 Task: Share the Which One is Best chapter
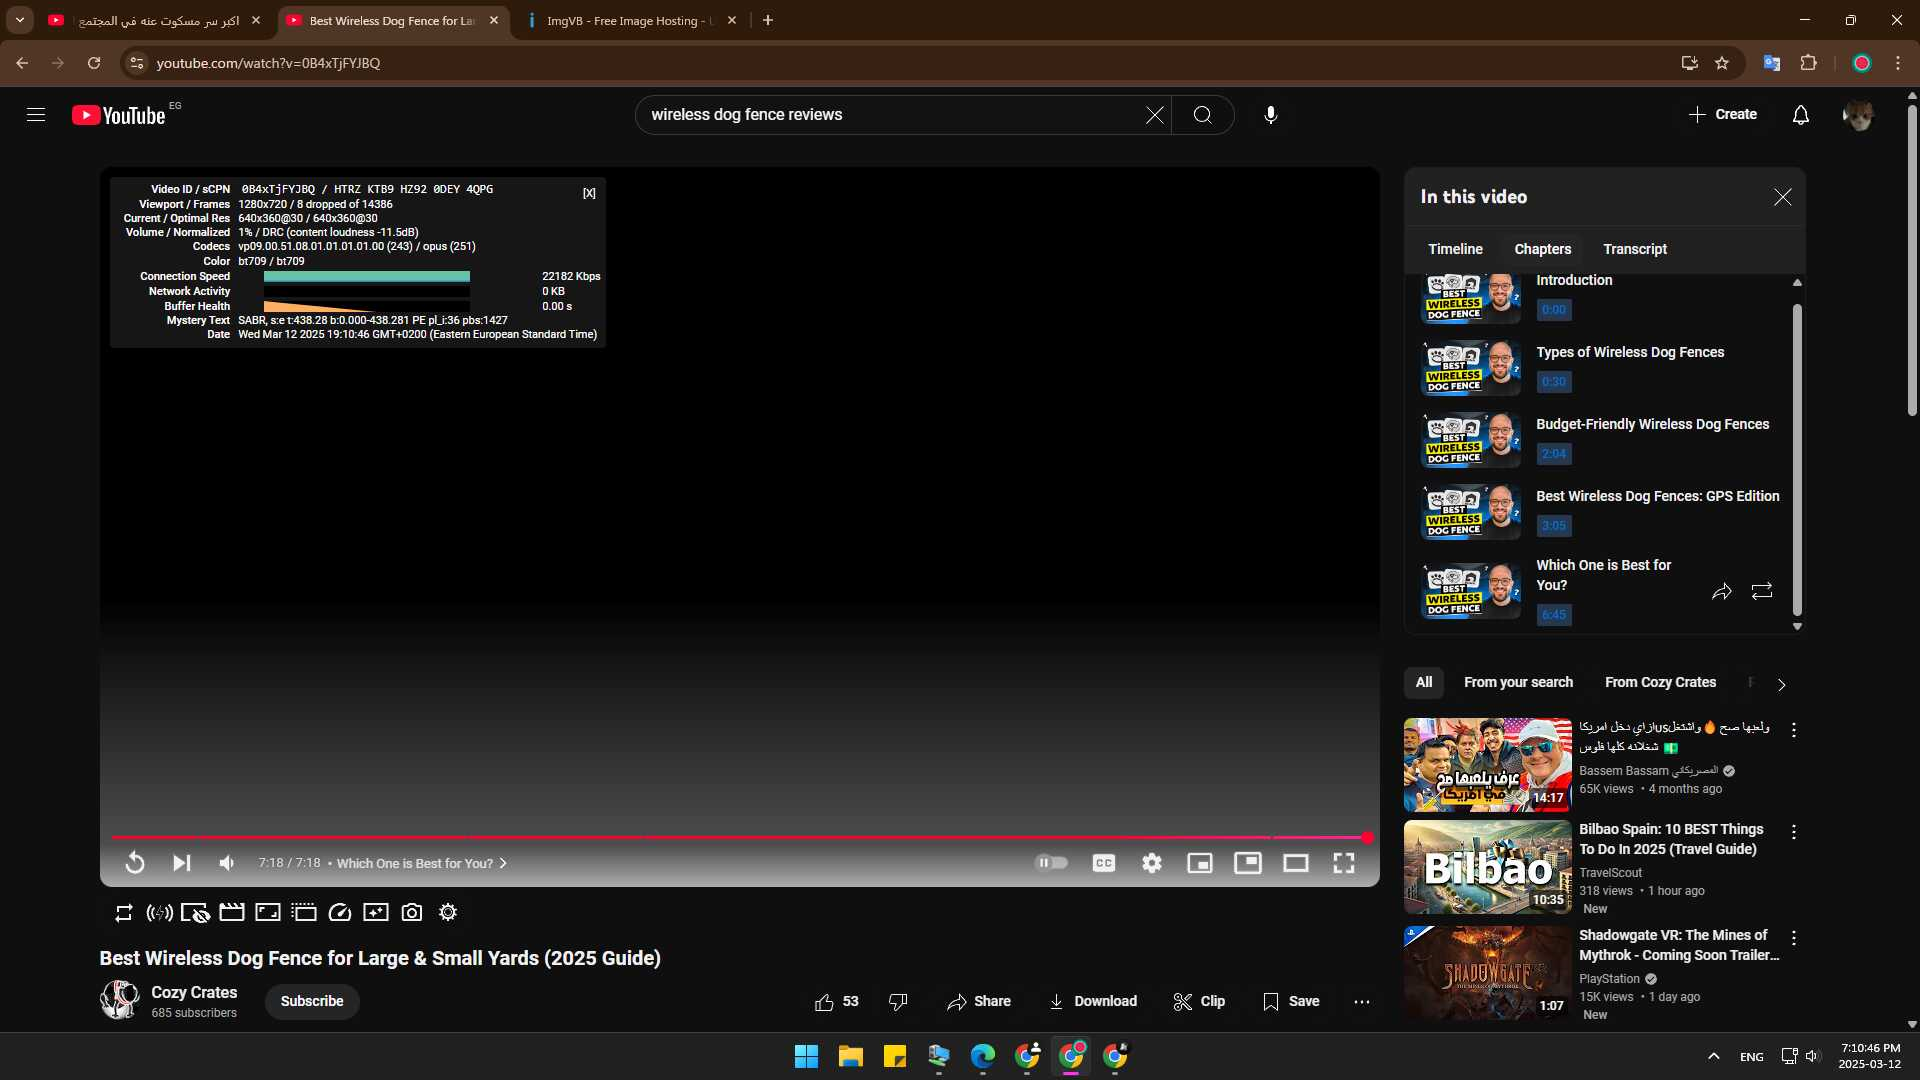click(1721, 592)
